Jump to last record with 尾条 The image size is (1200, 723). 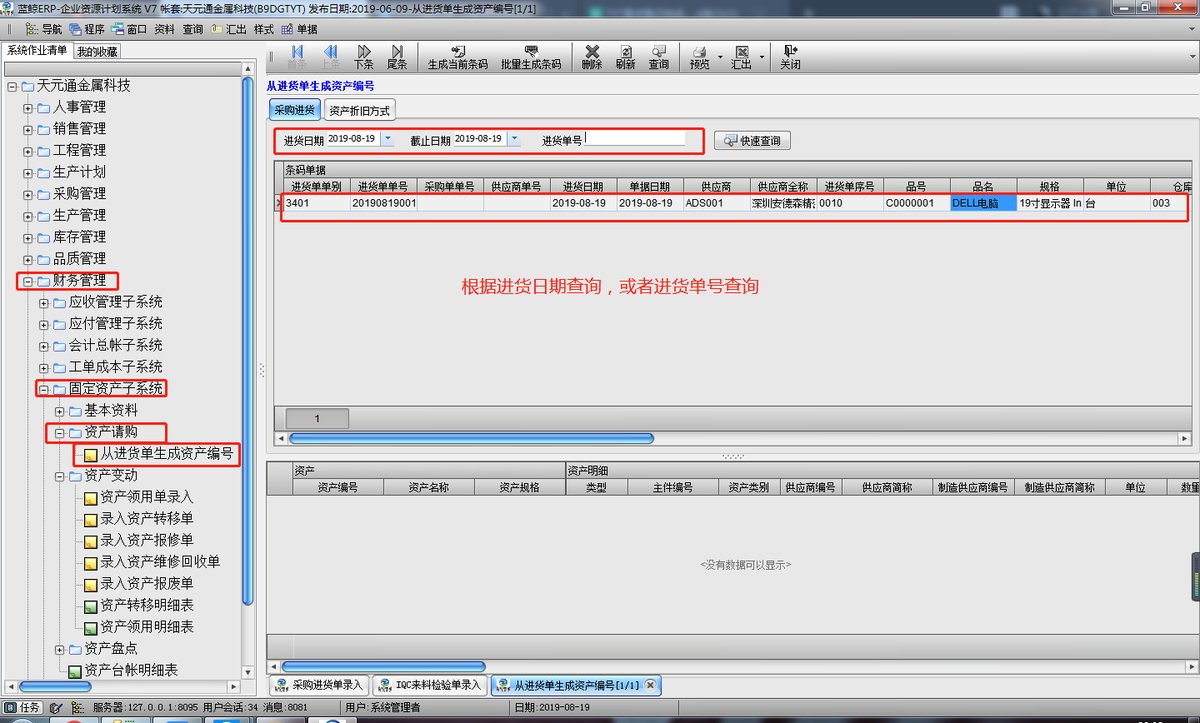point(397,57)
